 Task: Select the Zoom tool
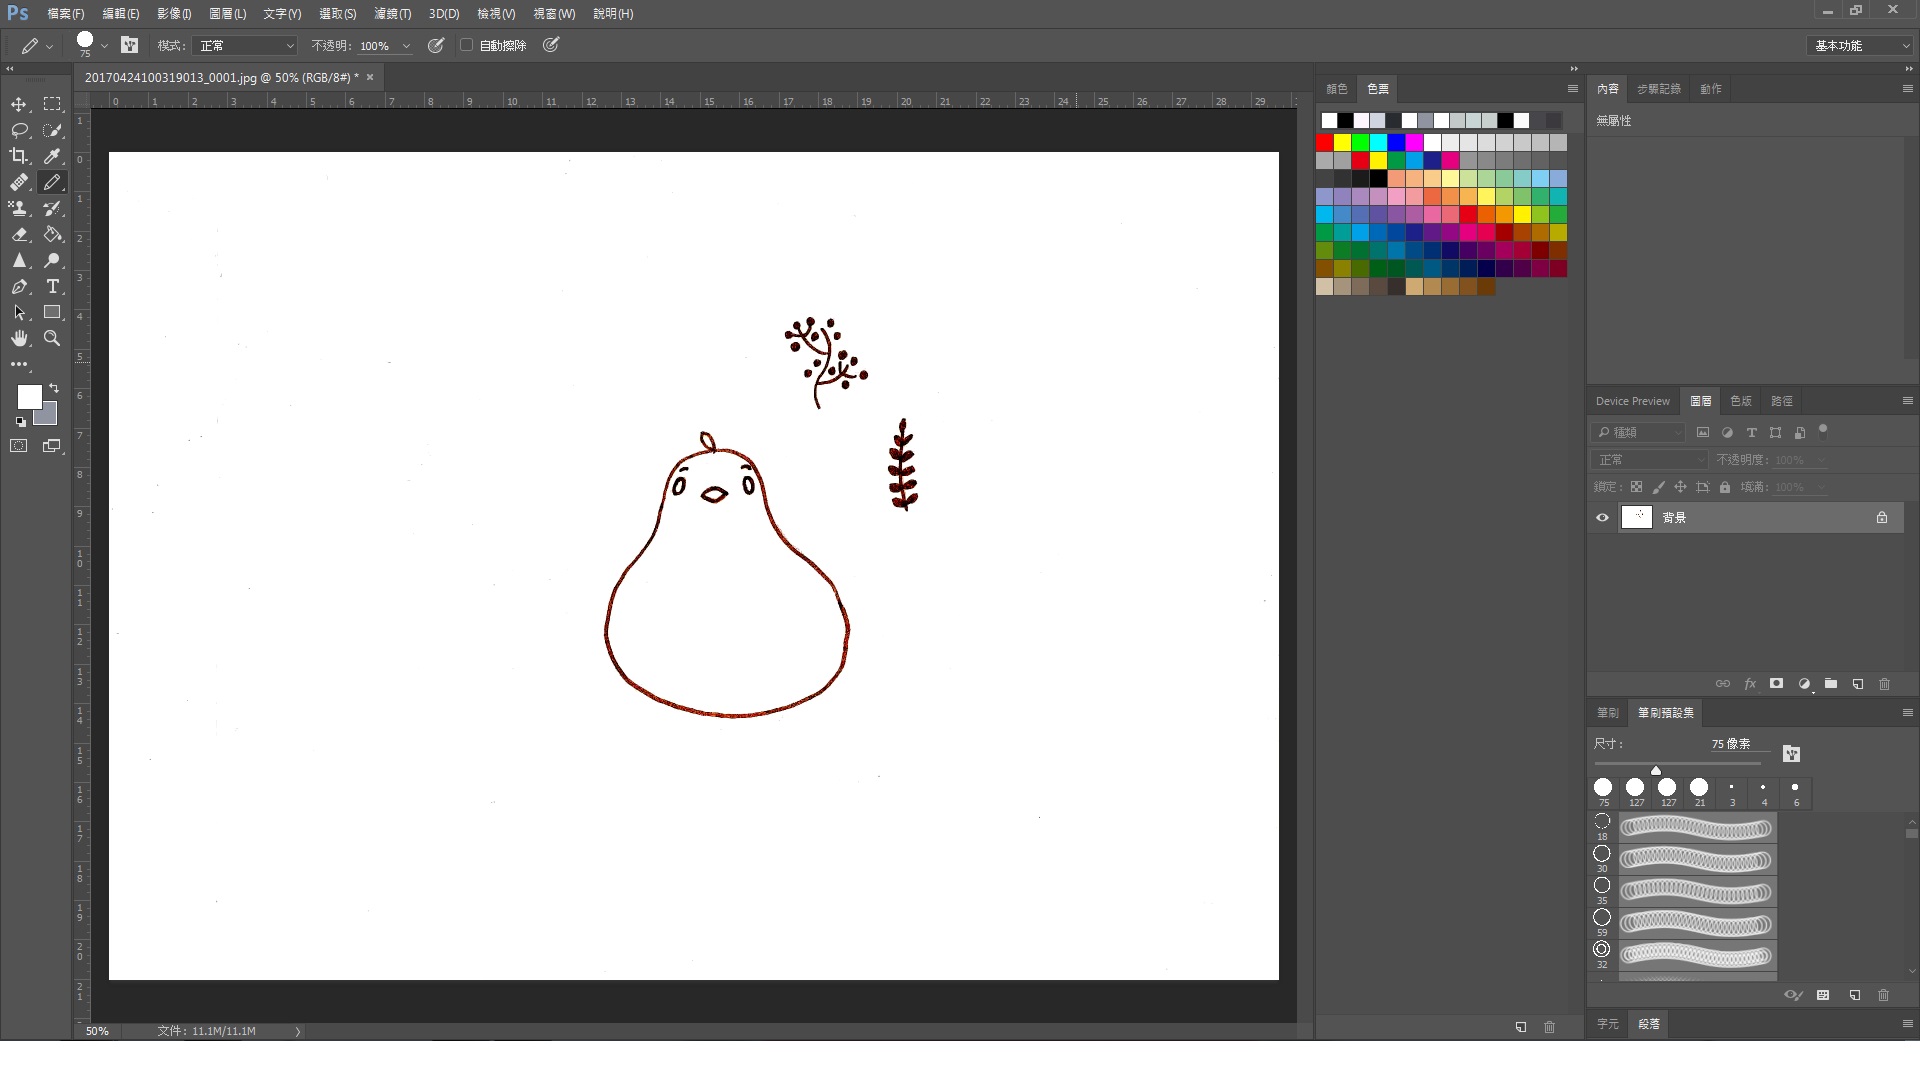(52, 338)
